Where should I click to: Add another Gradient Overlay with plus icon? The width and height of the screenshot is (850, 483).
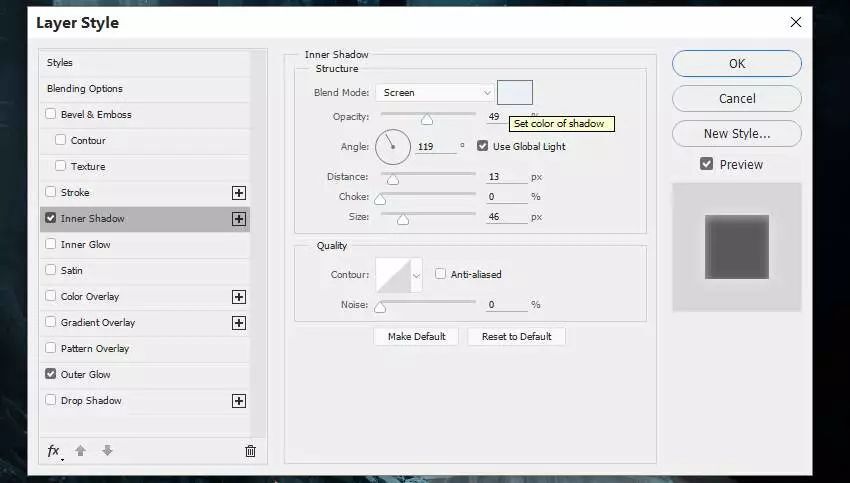[x=239, y=323]
